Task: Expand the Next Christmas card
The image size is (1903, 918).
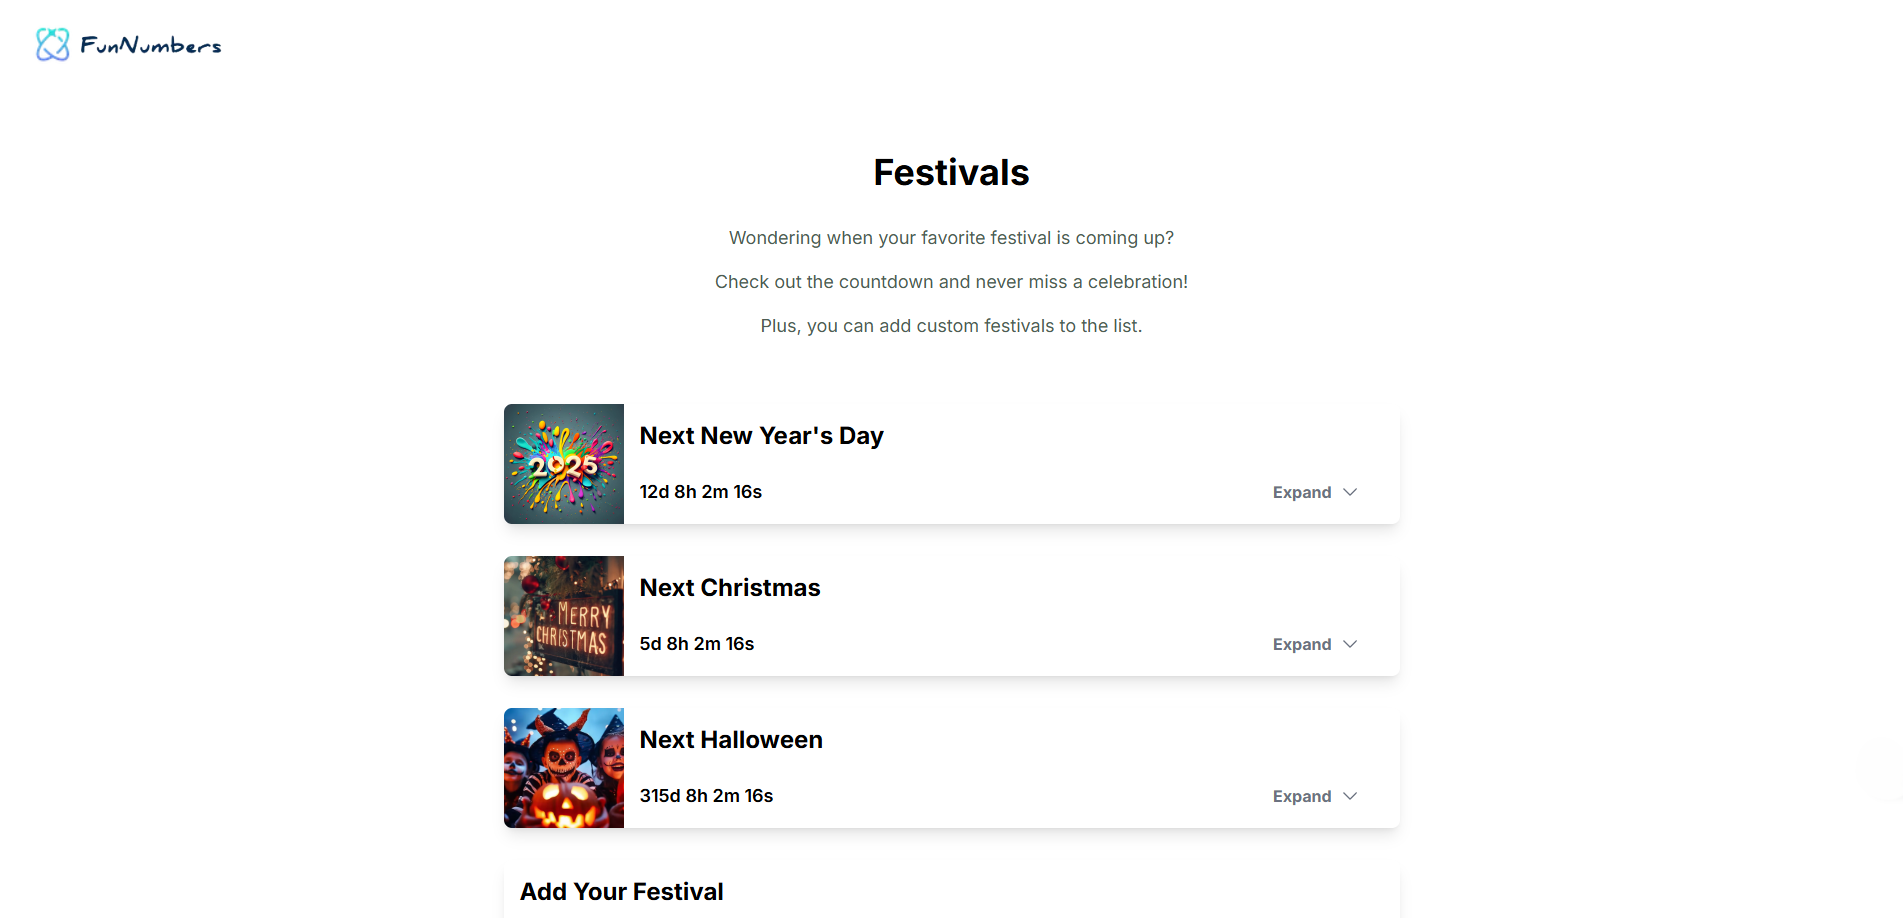Action: pos(1314,644)
